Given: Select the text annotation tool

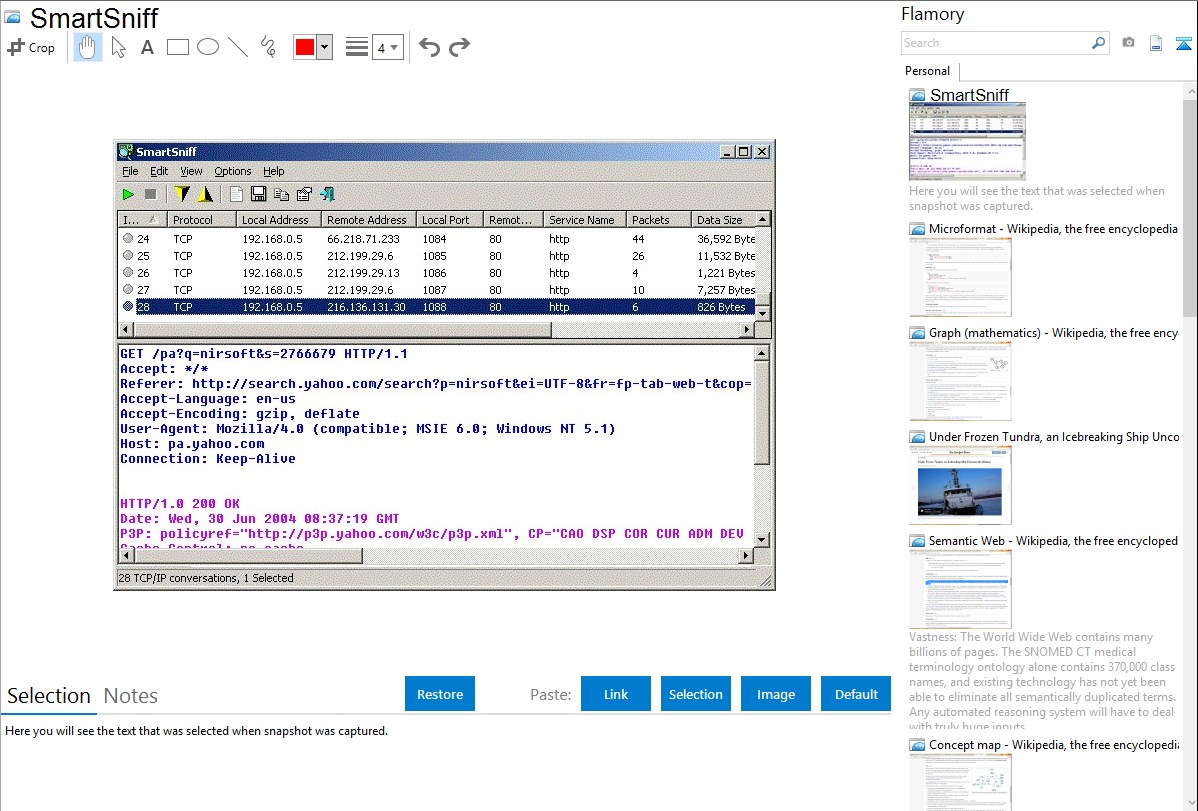Looking at the screenshot, I should pos(147,47).
